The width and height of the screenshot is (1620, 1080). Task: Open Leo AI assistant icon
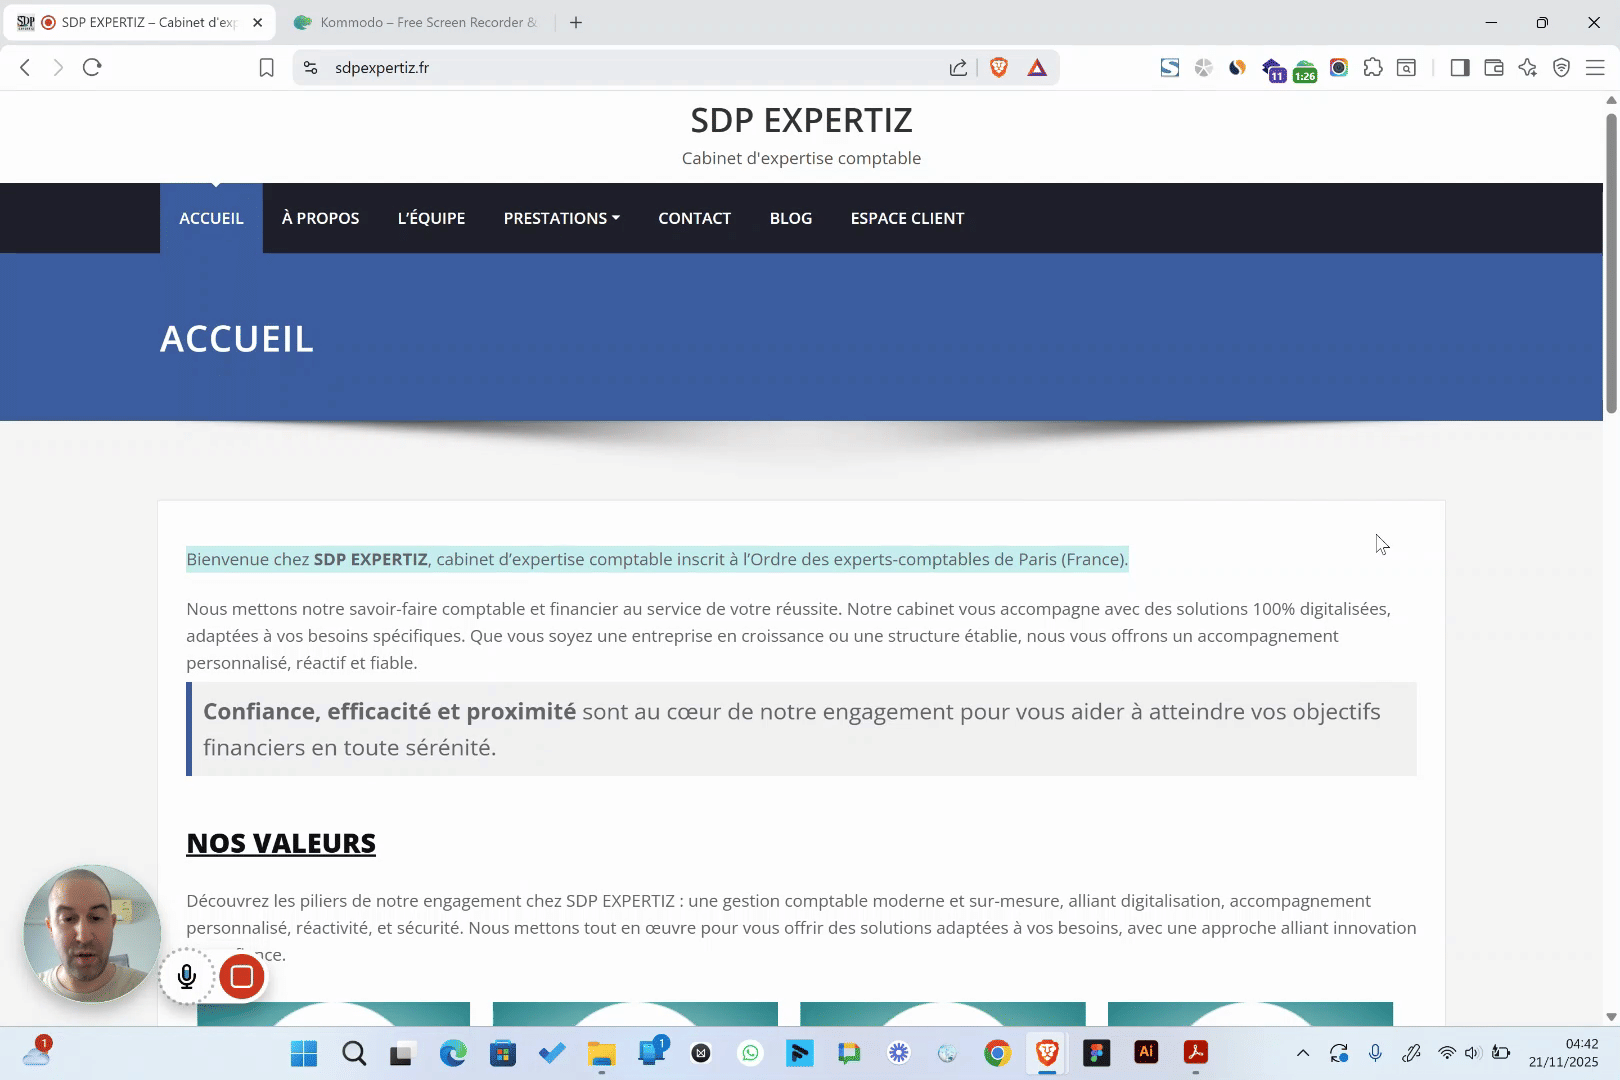tap(1527, 67)
